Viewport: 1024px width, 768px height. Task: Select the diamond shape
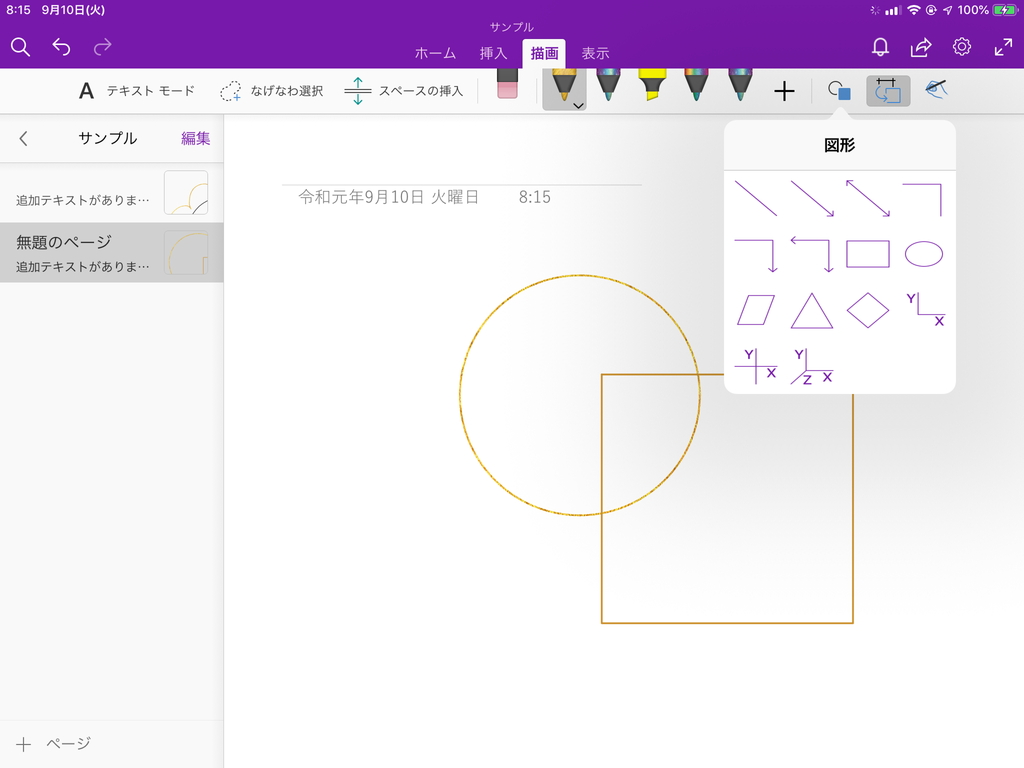[869, 310]
